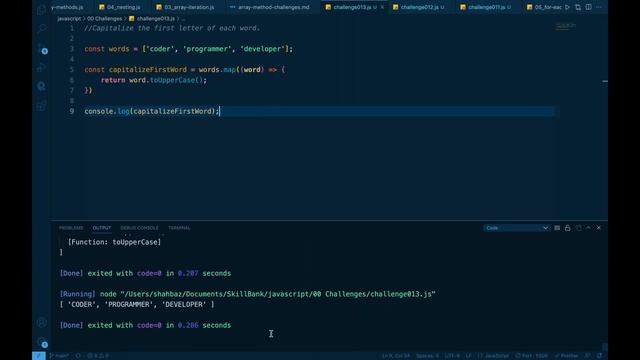Open Source Control view with badge
The height and width of the screenshot is (360, 640).
[42, 48]
